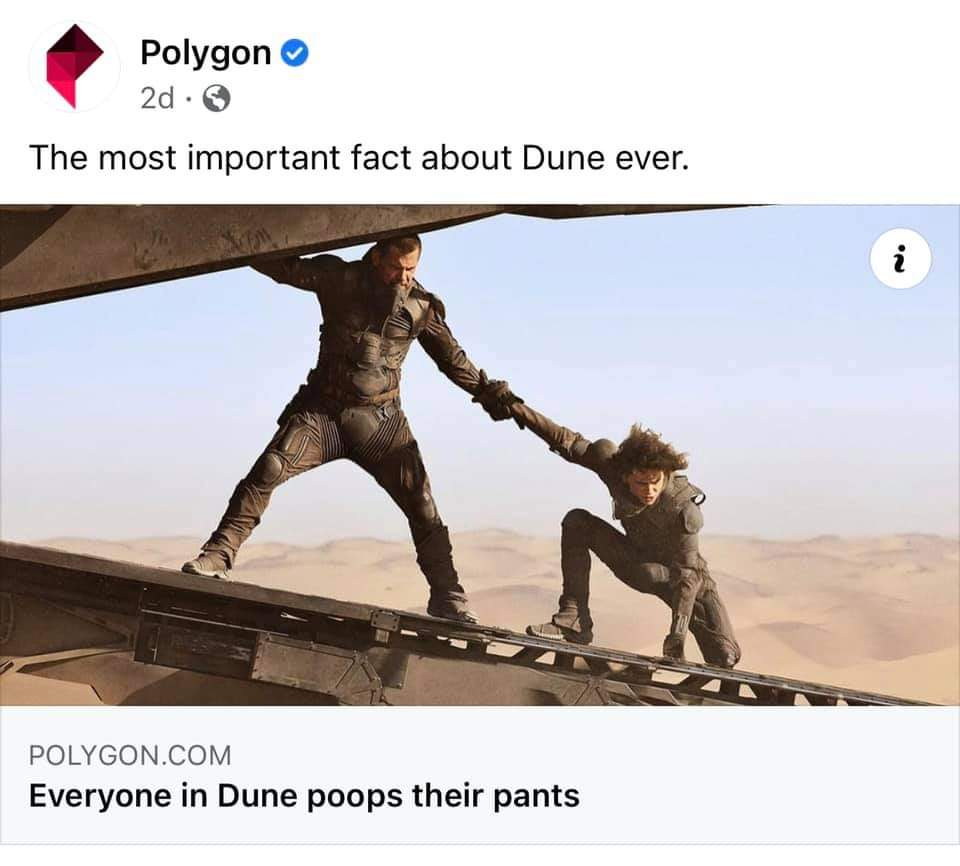Screen dimensions: 960x866
Task: Click the blue verified checkmark badge
Action: coord(294,53)
